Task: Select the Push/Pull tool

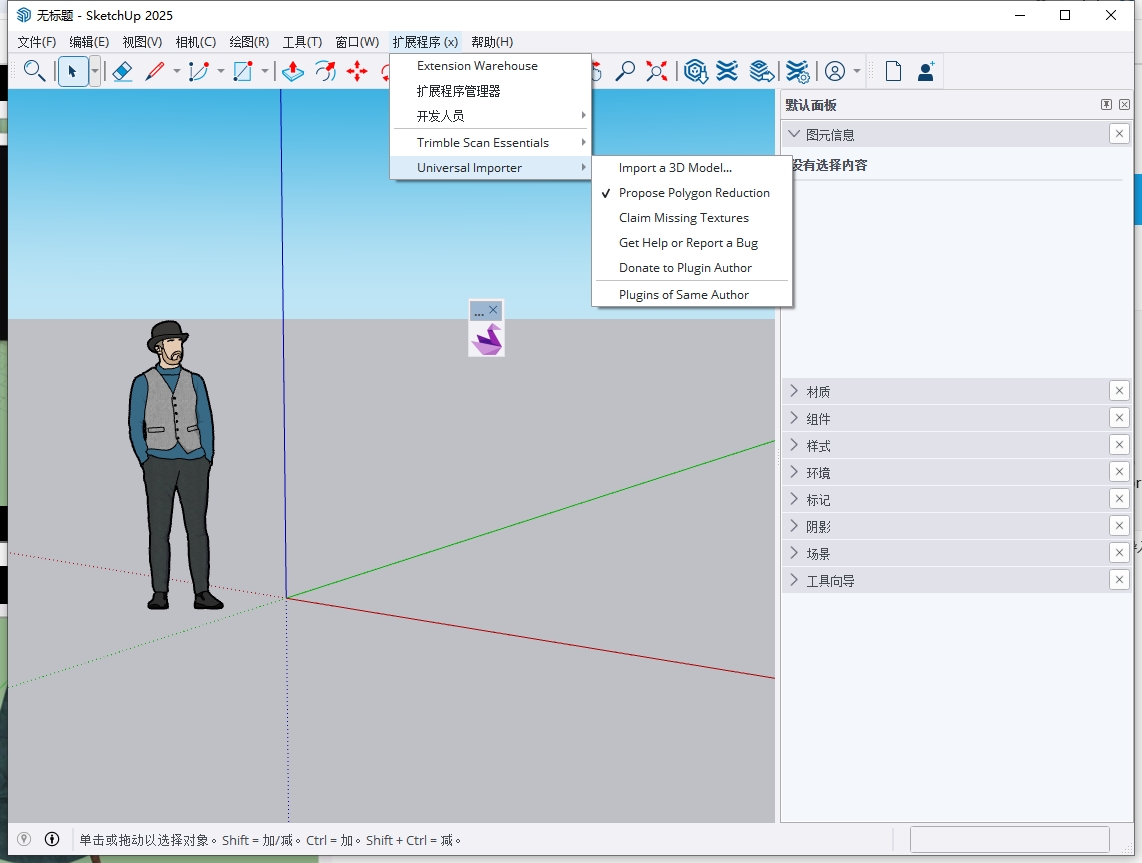Action: pos(293,71)
